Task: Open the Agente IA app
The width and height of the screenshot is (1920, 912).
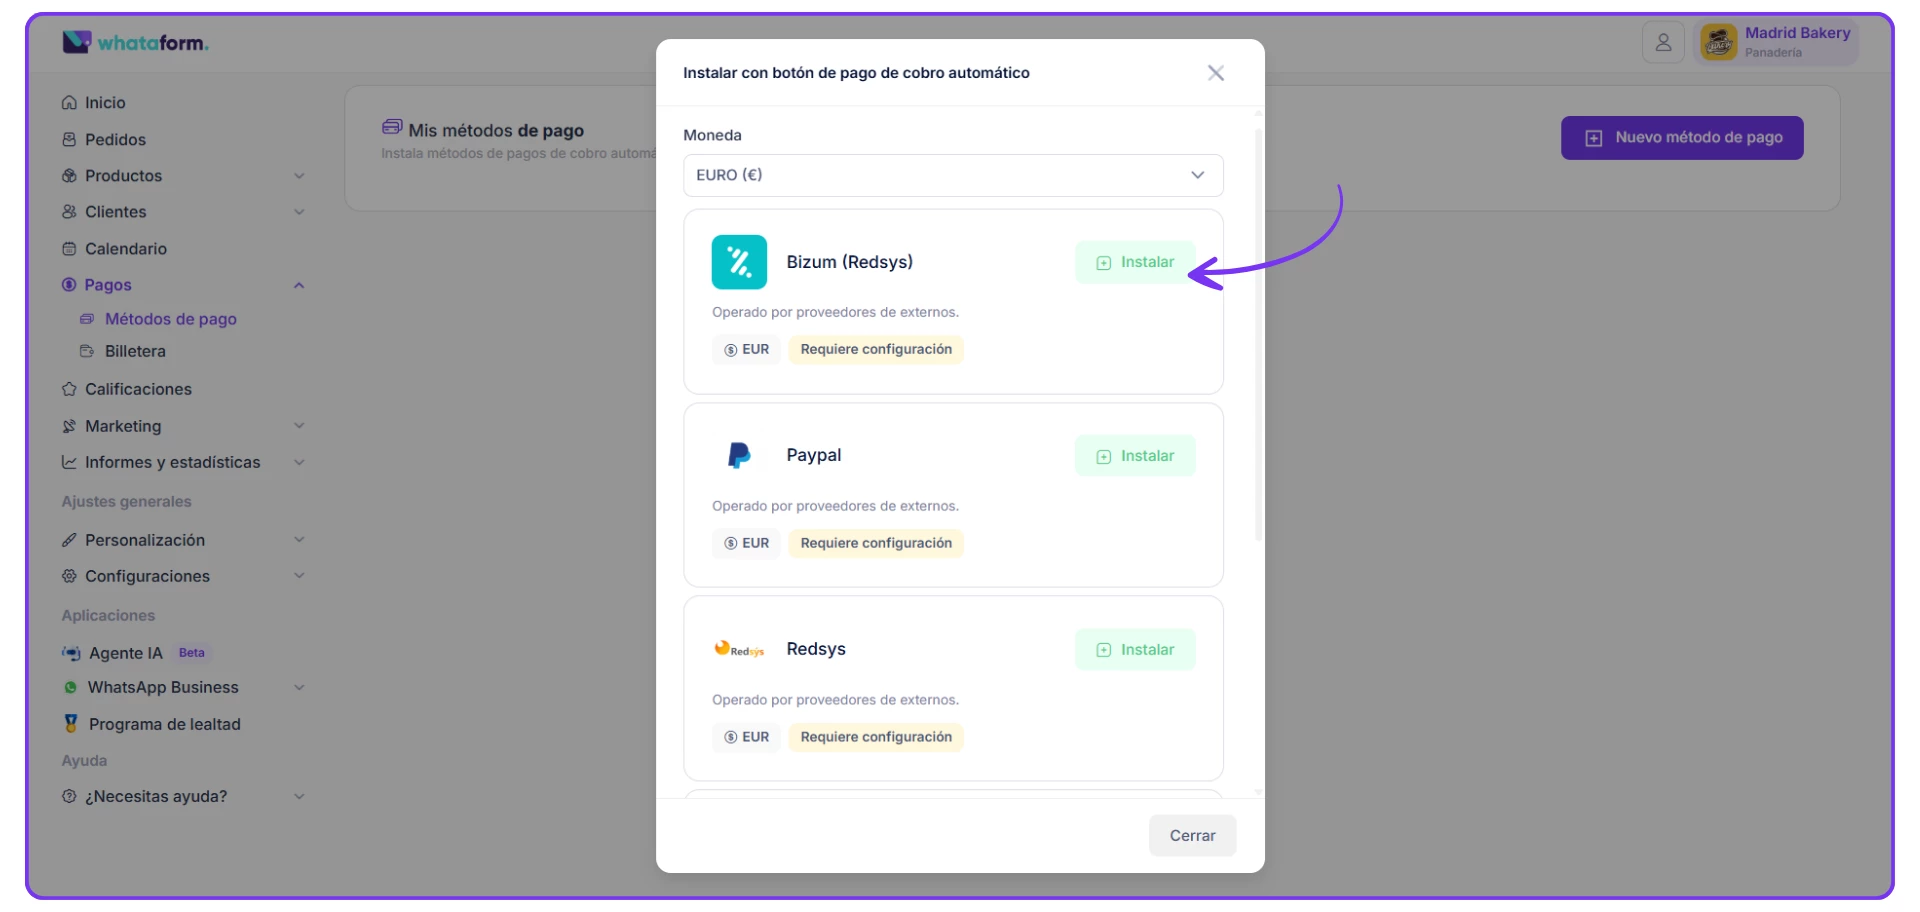Action: point(125,653)
